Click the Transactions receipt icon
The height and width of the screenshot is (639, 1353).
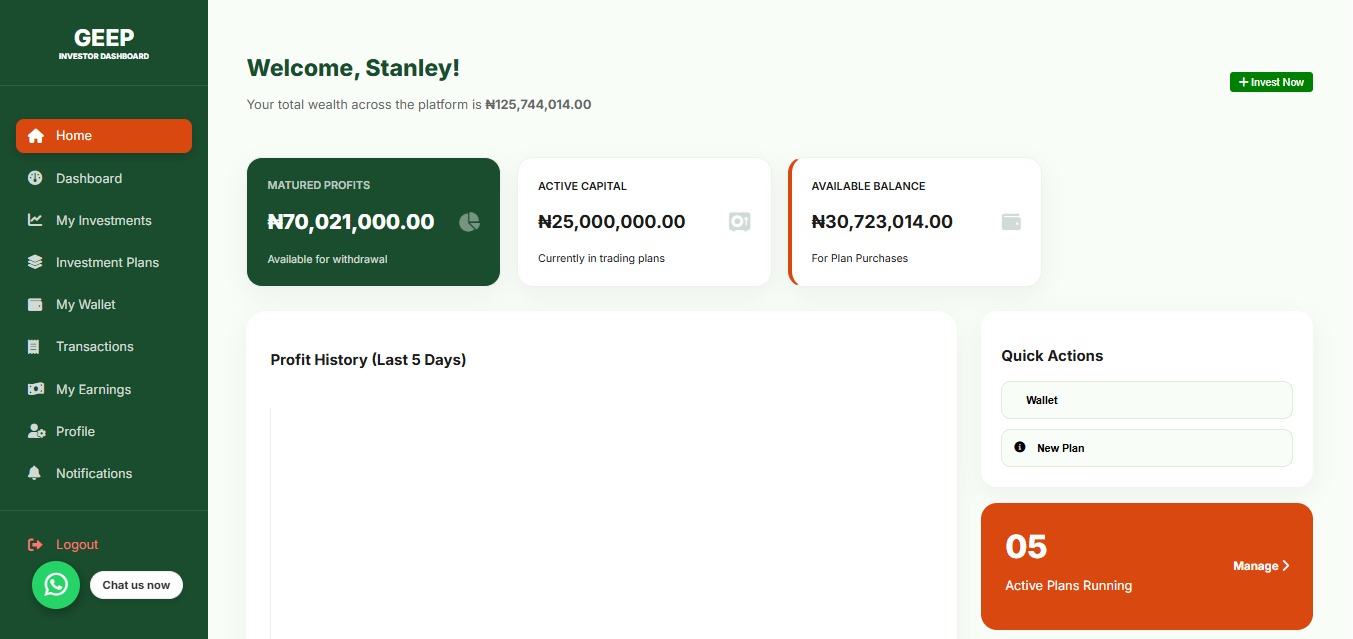click(x=36, y=347)
